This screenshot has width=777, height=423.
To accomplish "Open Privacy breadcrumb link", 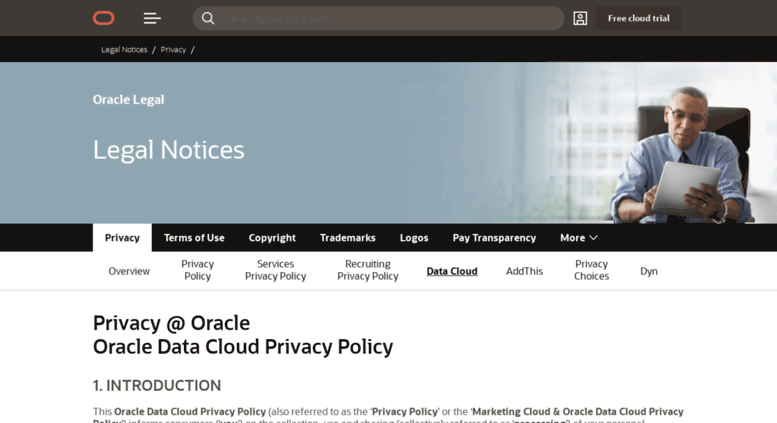I will click(173, 50).
